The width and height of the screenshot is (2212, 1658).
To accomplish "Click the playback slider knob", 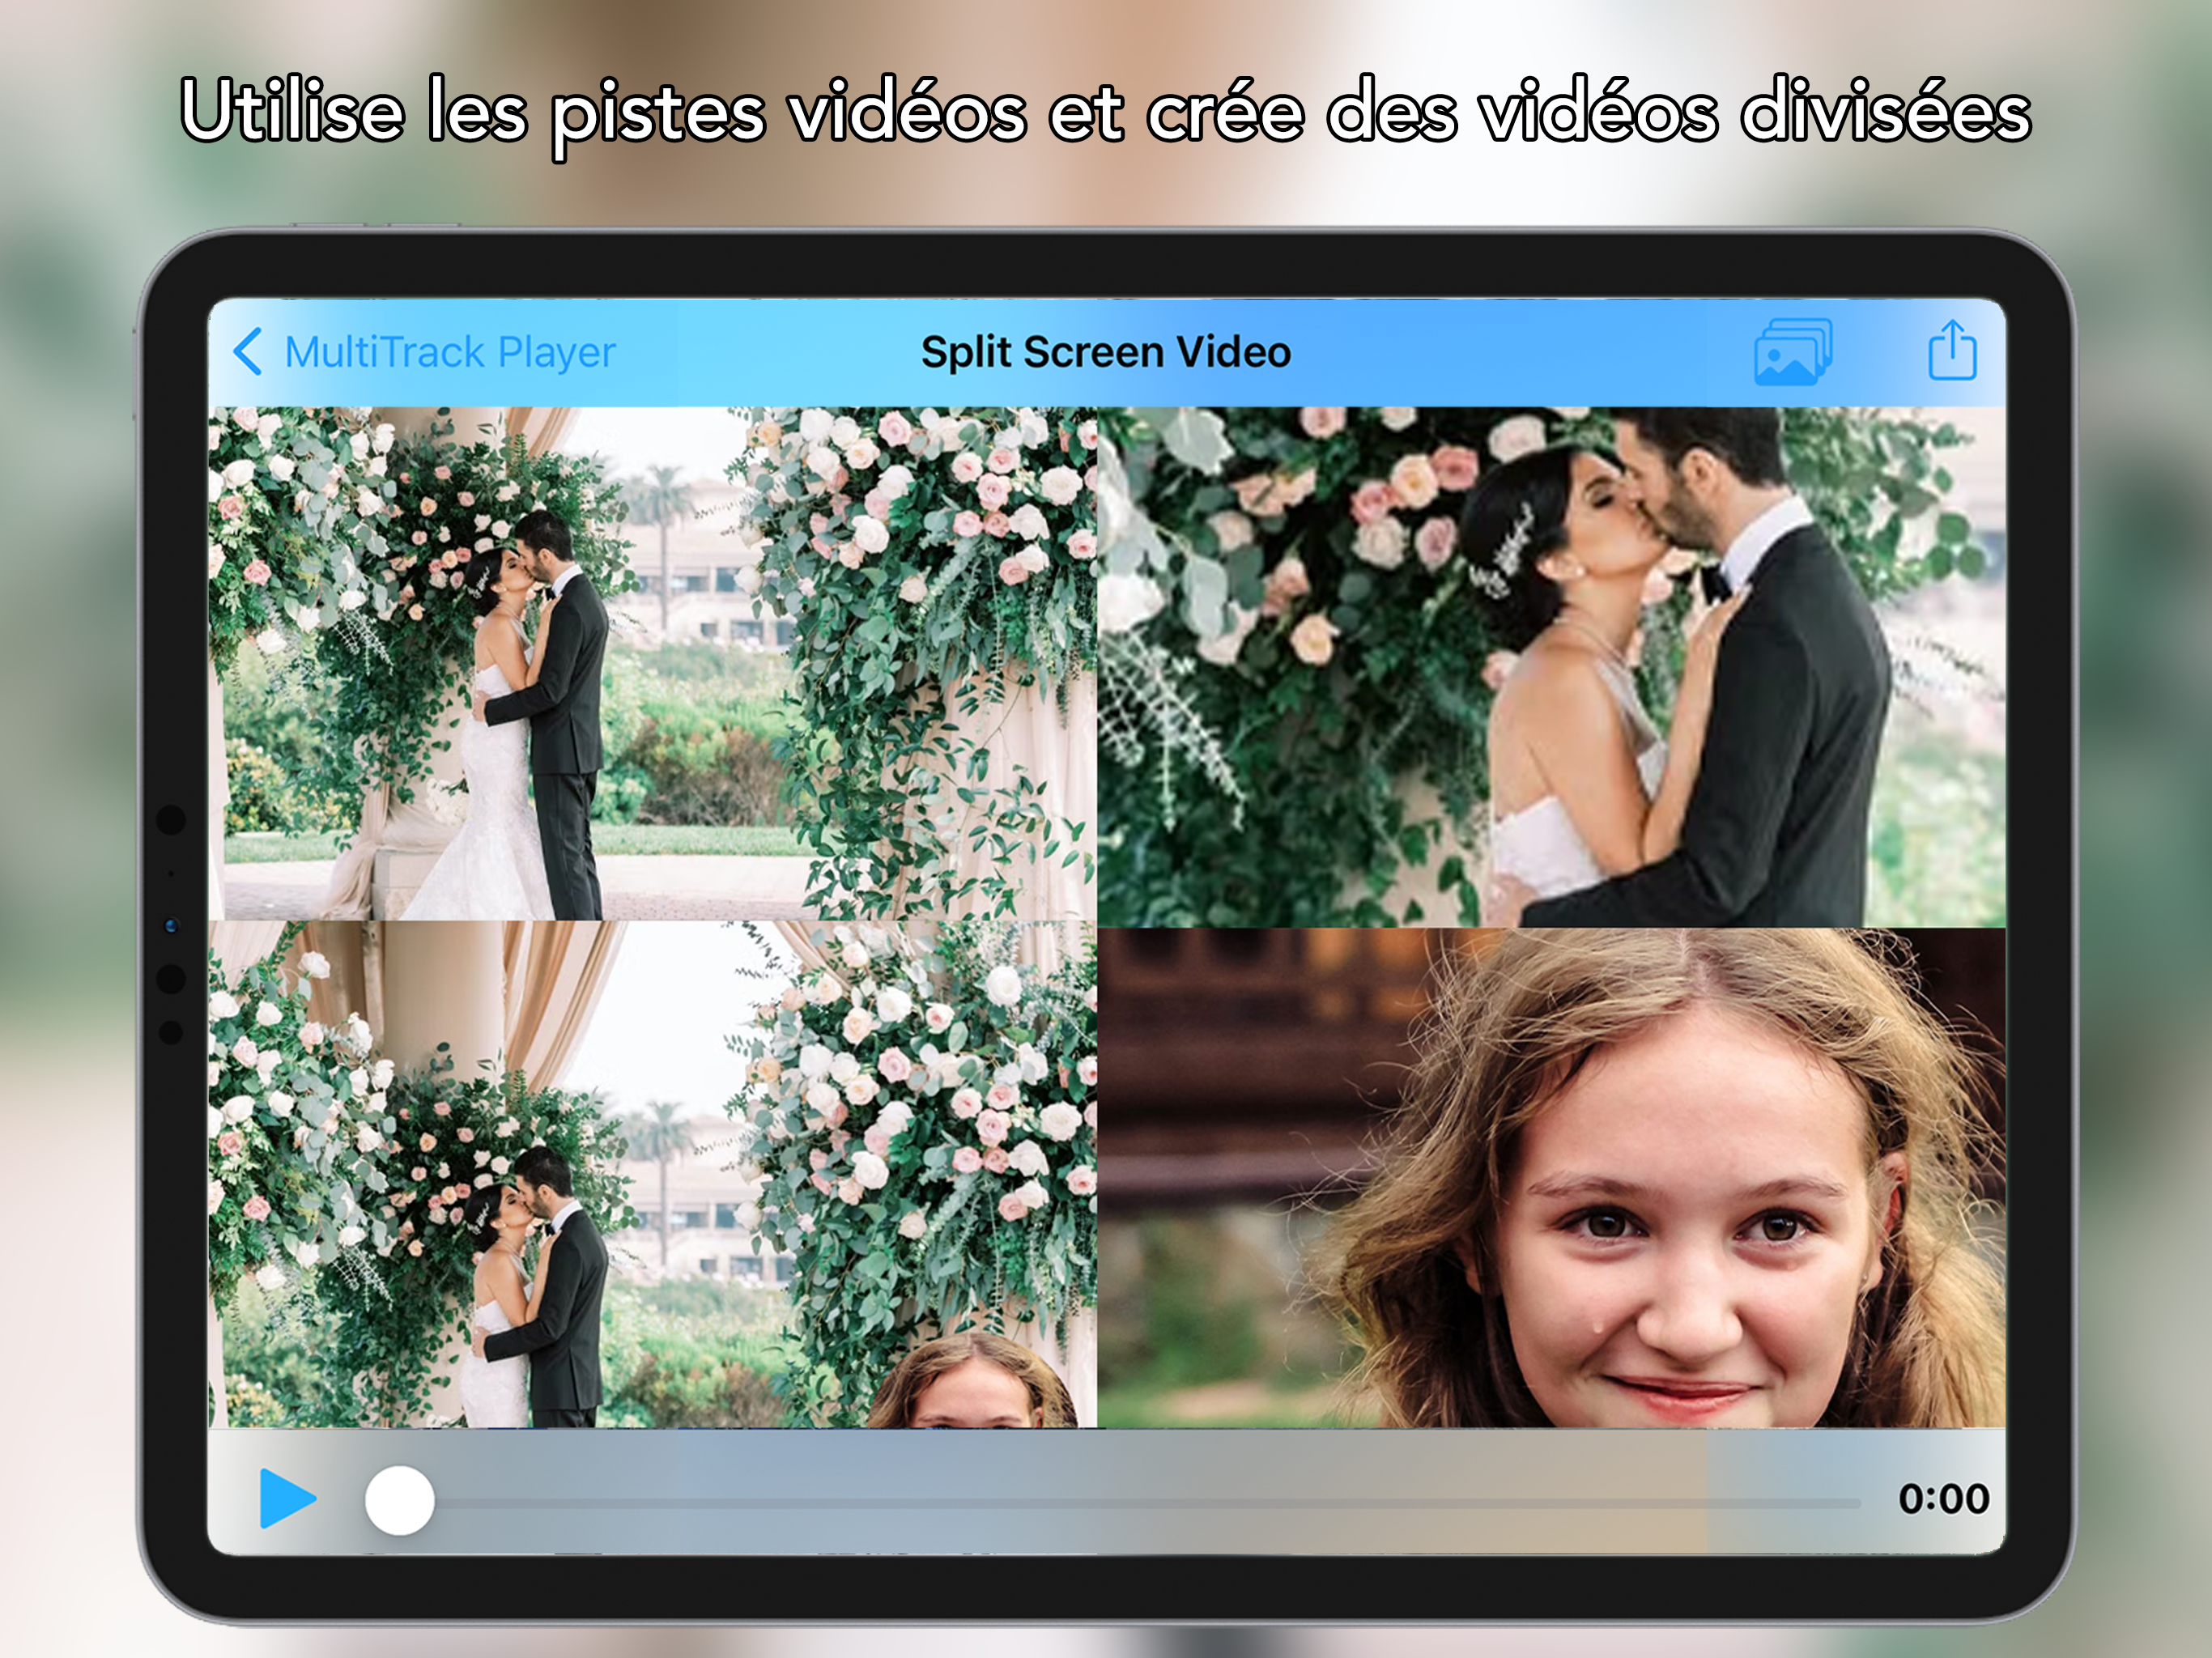I will pos(399,1500).
